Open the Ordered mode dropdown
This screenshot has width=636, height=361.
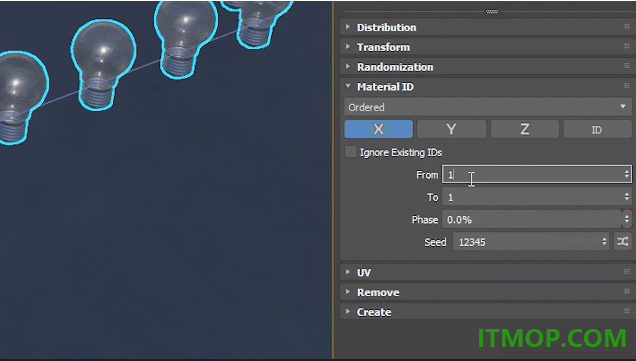coord(488,107)
